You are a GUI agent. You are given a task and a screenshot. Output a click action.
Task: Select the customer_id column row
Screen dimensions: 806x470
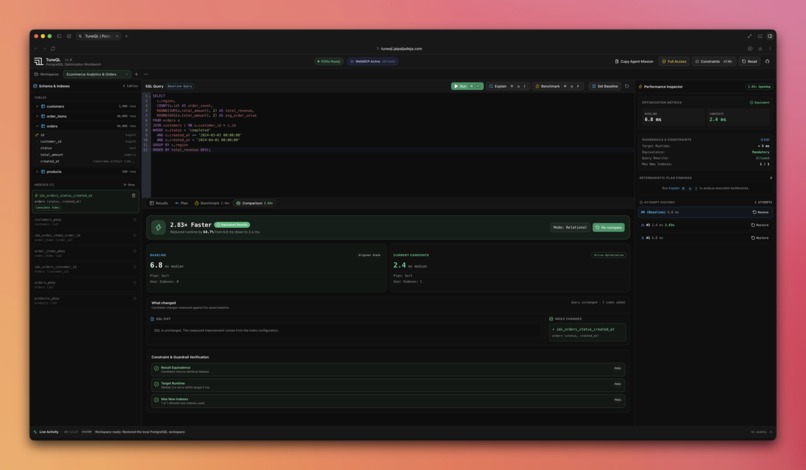(85, 141)
